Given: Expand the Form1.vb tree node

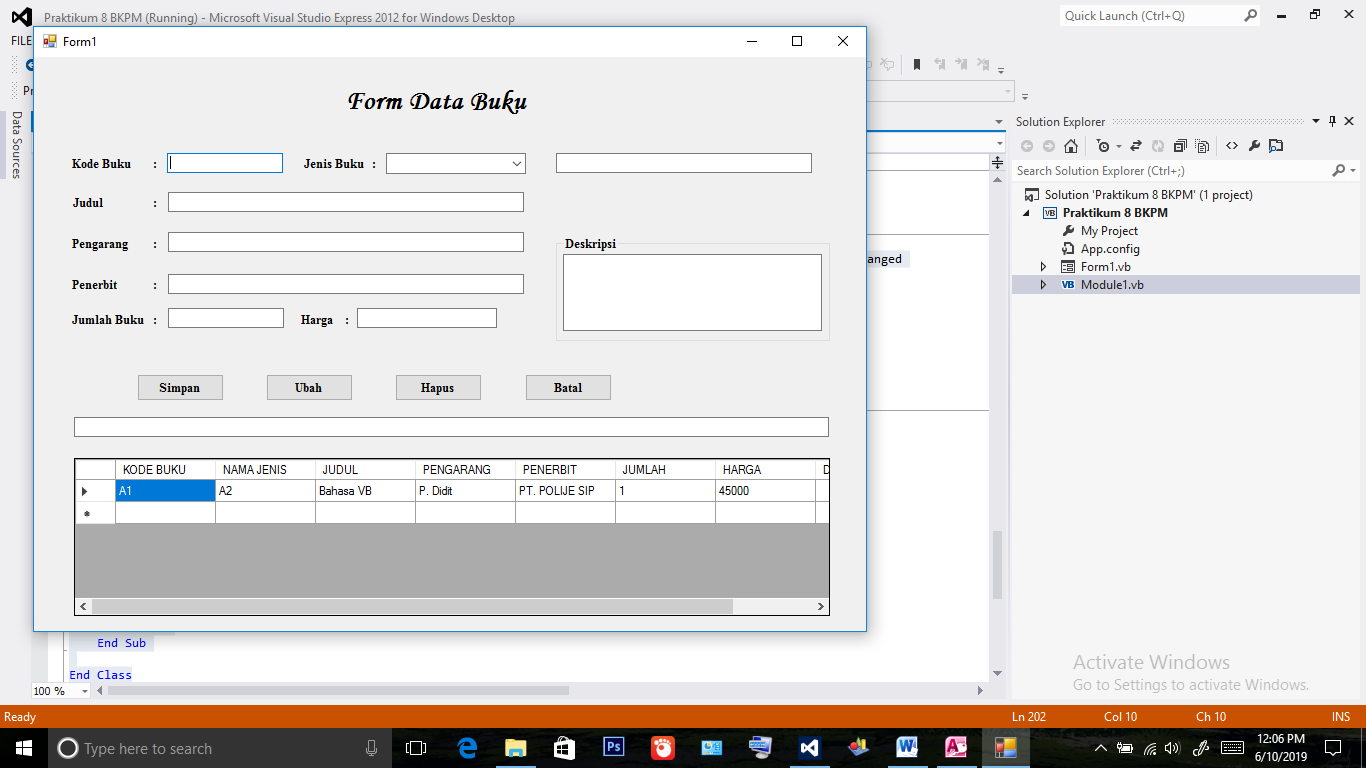Looking at the screenshot, I should tap(1043, 267).
